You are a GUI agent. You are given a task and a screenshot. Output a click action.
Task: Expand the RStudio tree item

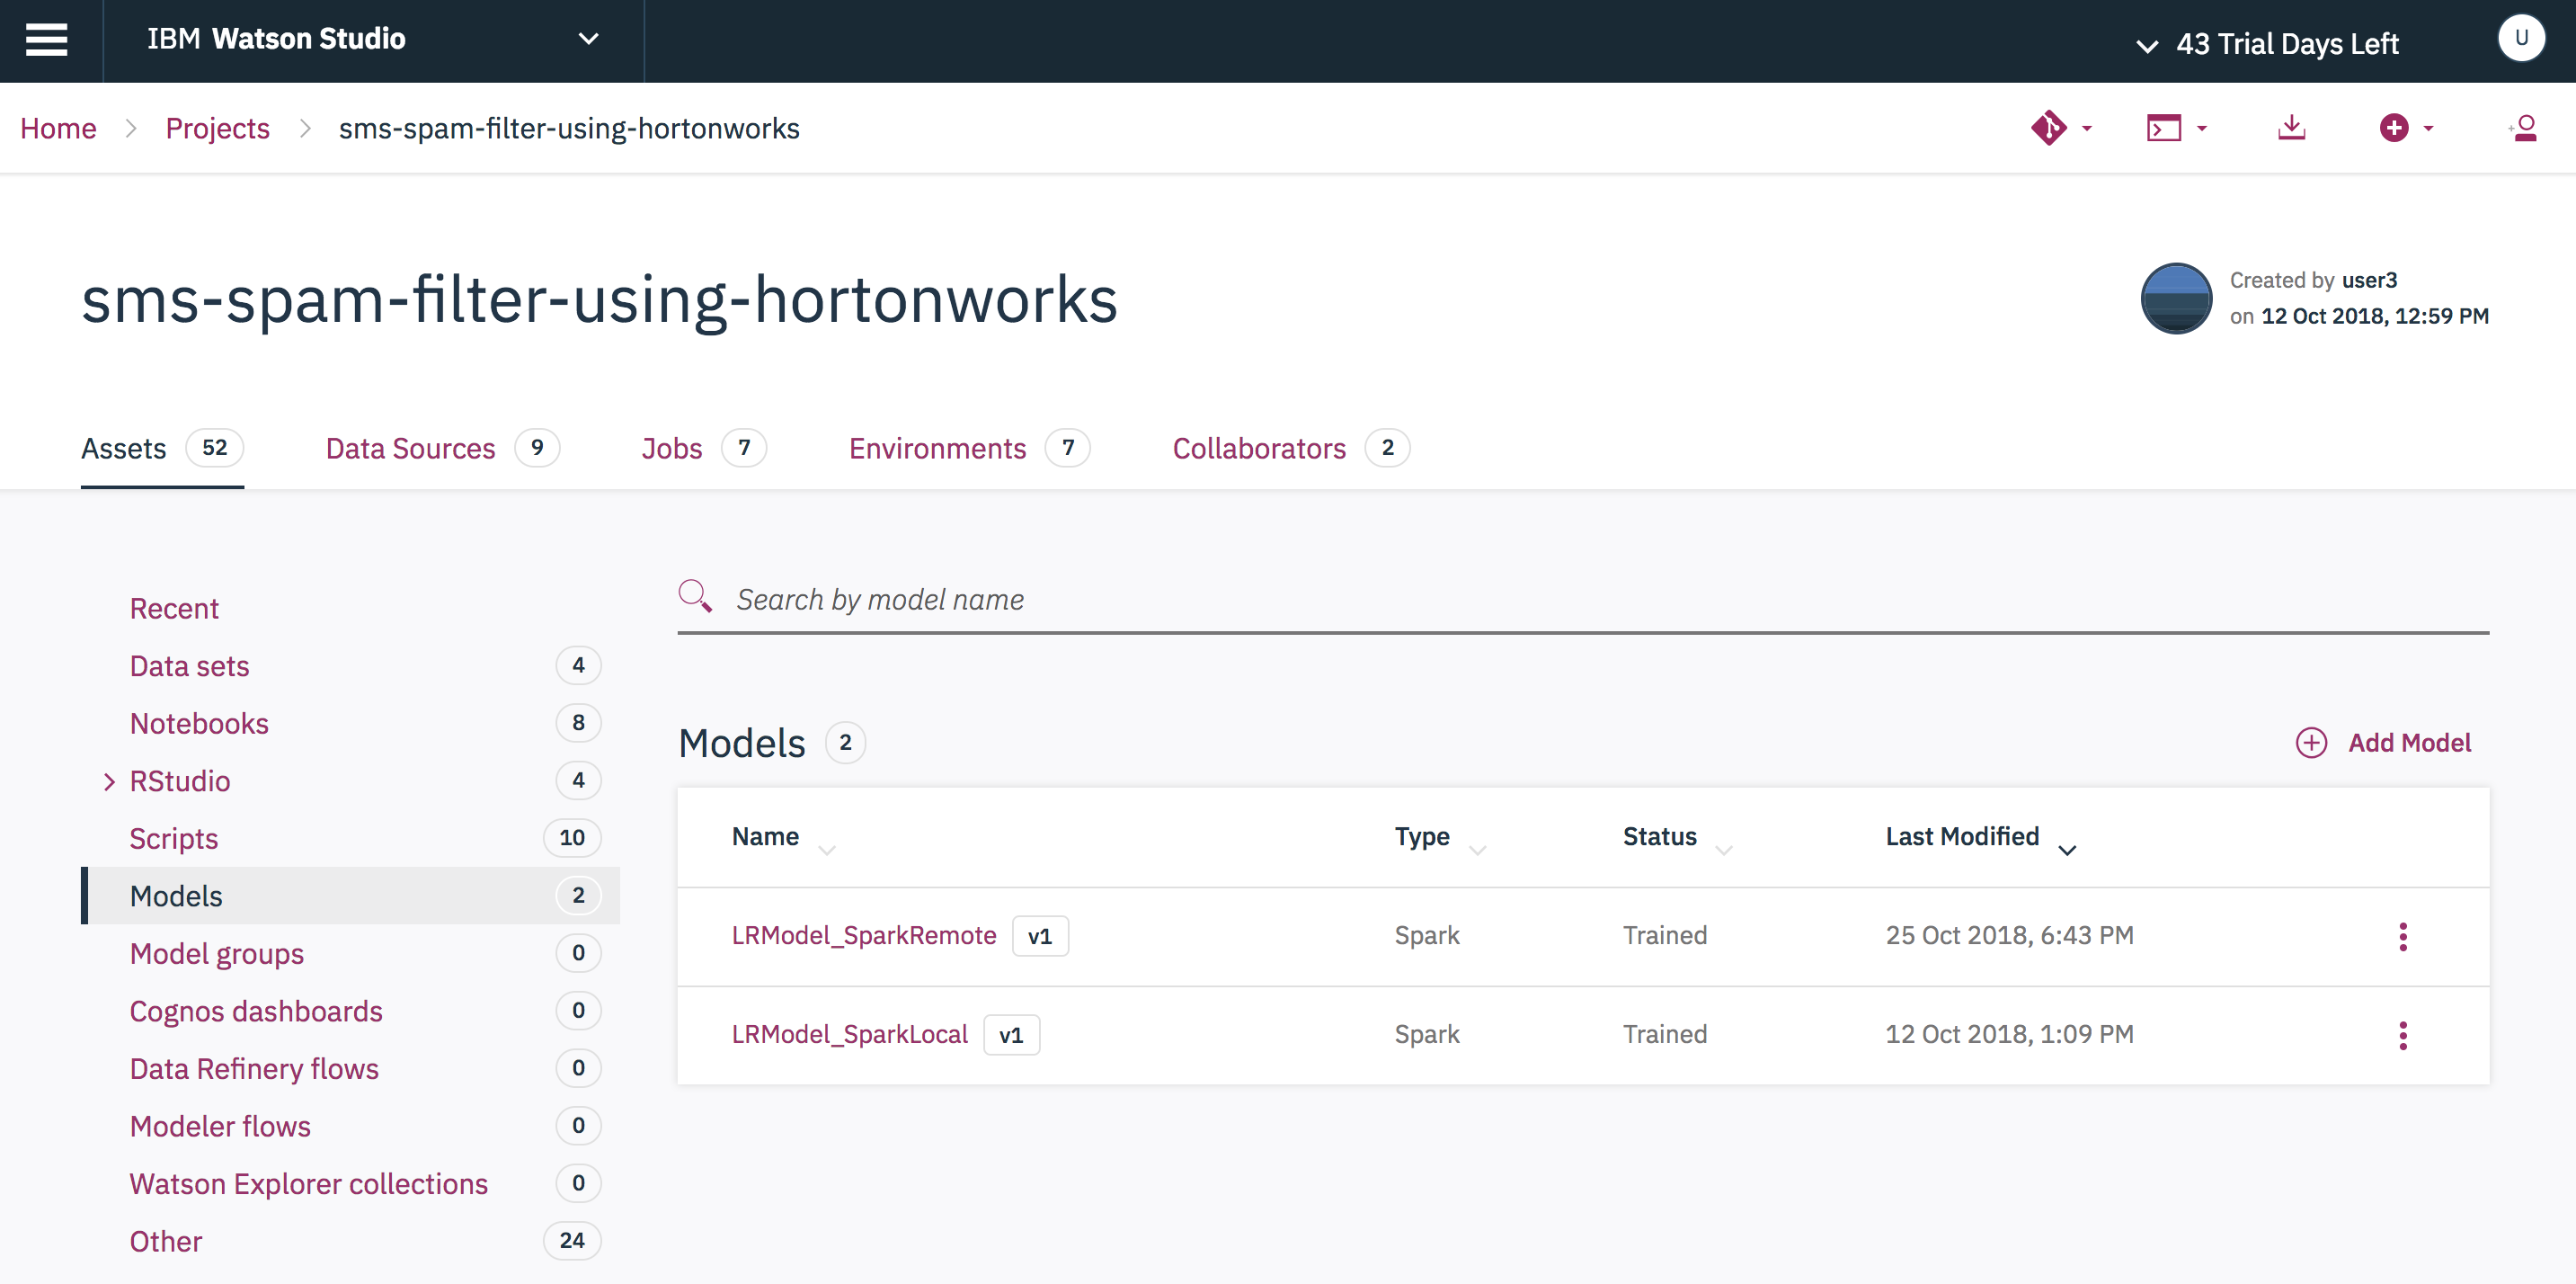pos(109,782)
